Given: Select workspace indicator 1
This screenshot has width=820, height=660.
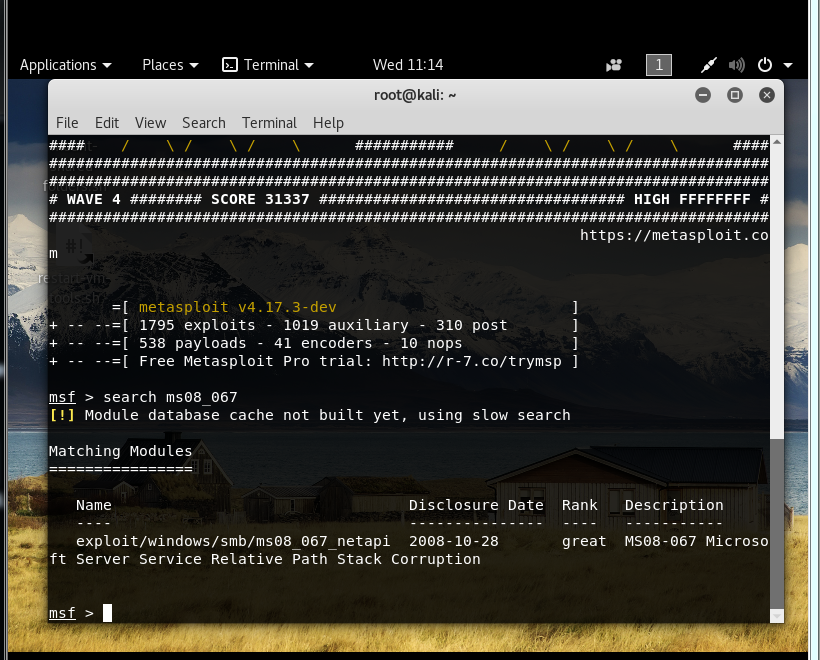Looking at the screenshot, I should (x=659, y=65).
